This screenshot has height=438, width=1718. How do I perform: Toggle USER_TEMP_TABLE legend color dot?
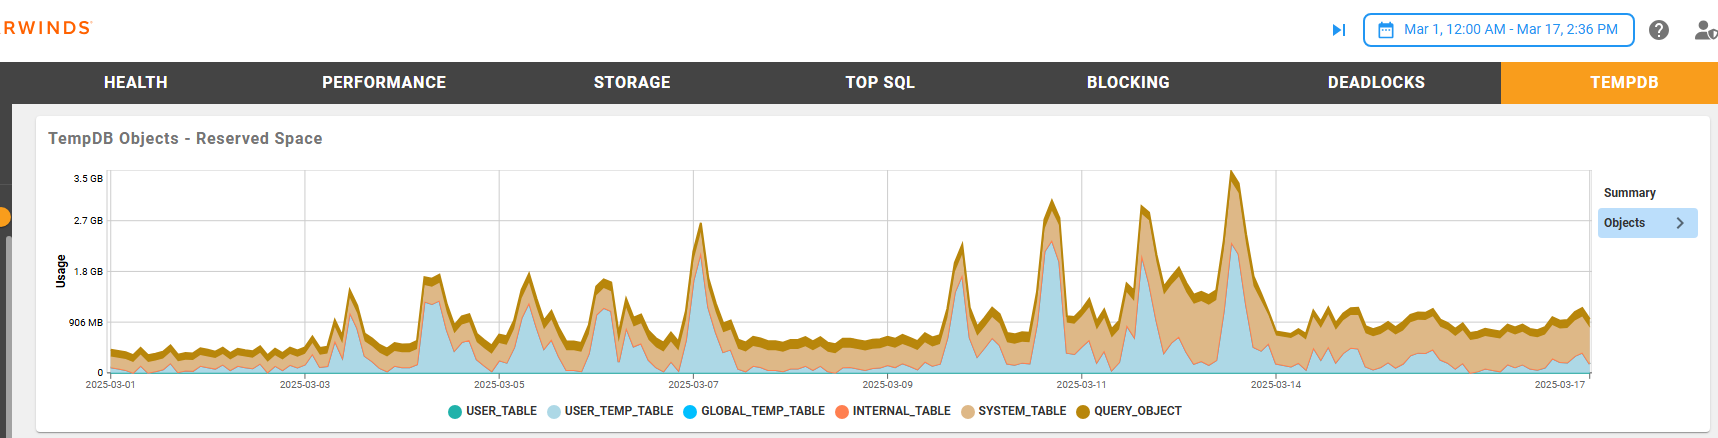point(554,412)
